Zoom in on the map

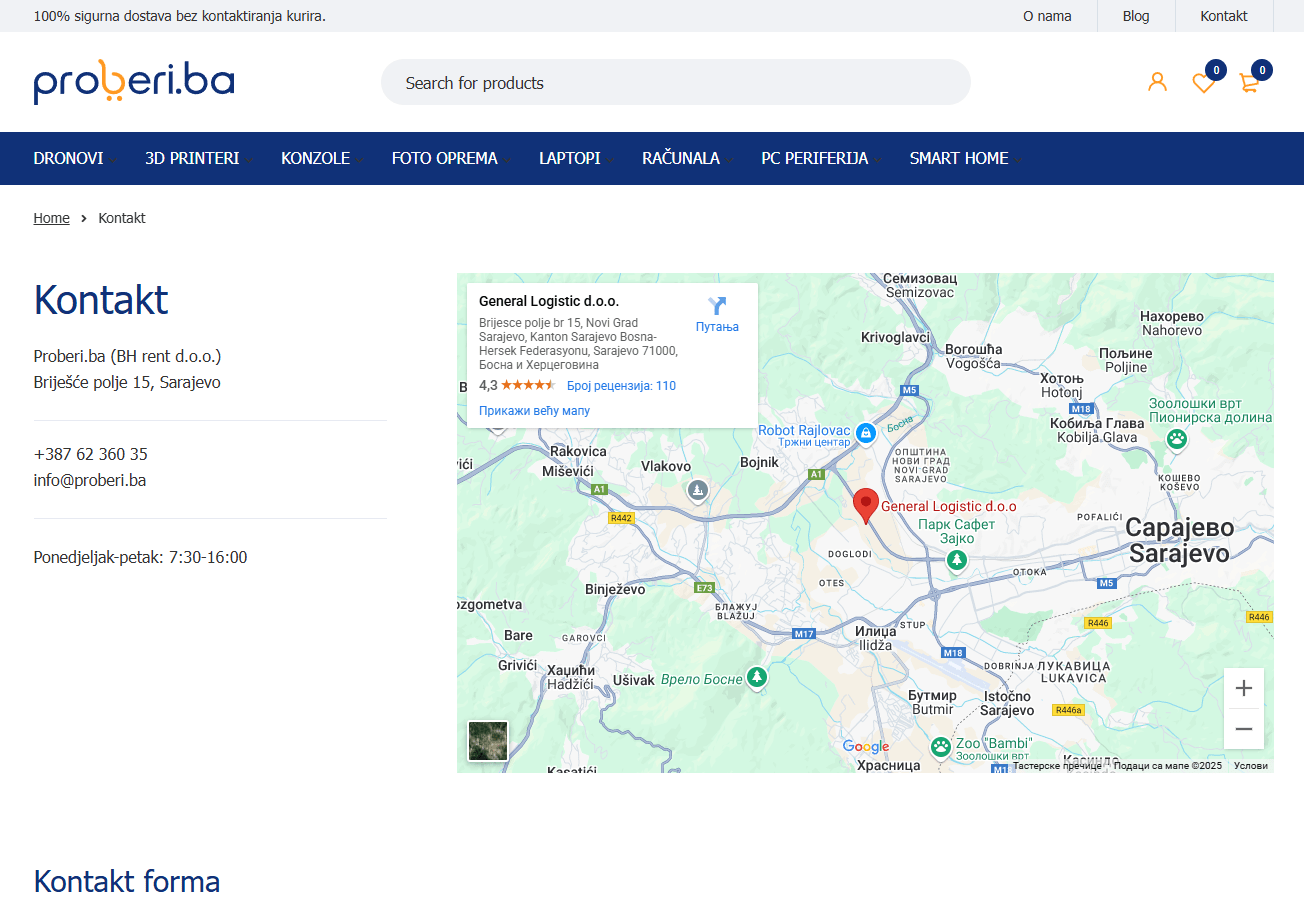[x=1244, y=688]
